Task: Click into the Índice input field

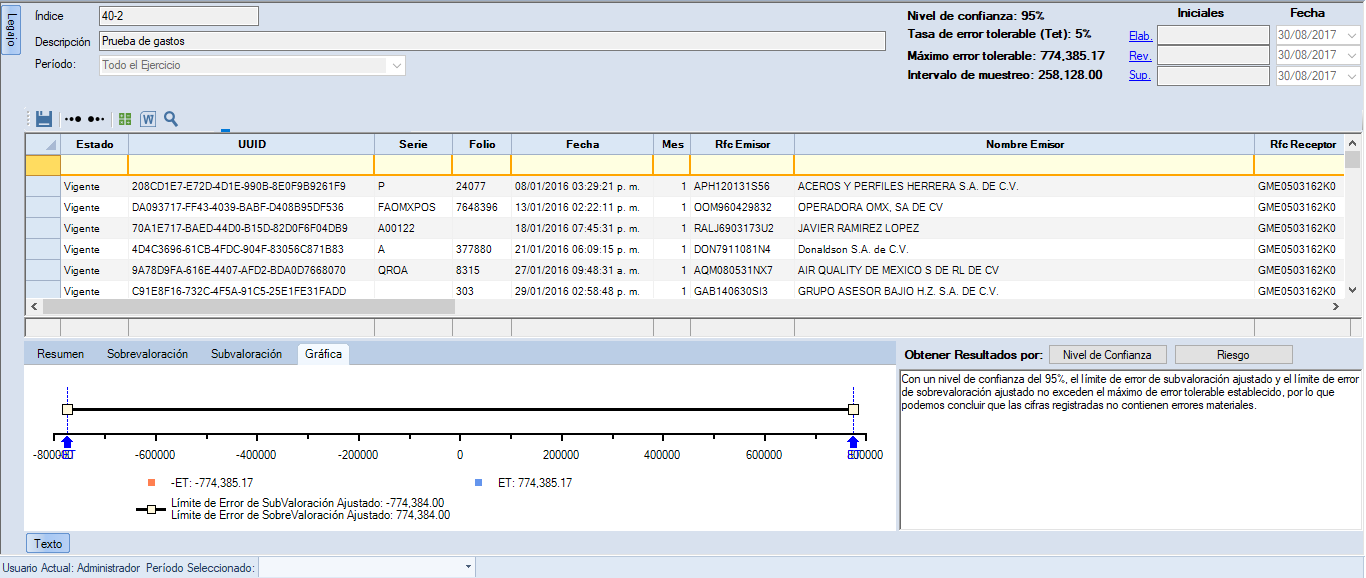Action: pyautogui.click(x=178, y=16)
